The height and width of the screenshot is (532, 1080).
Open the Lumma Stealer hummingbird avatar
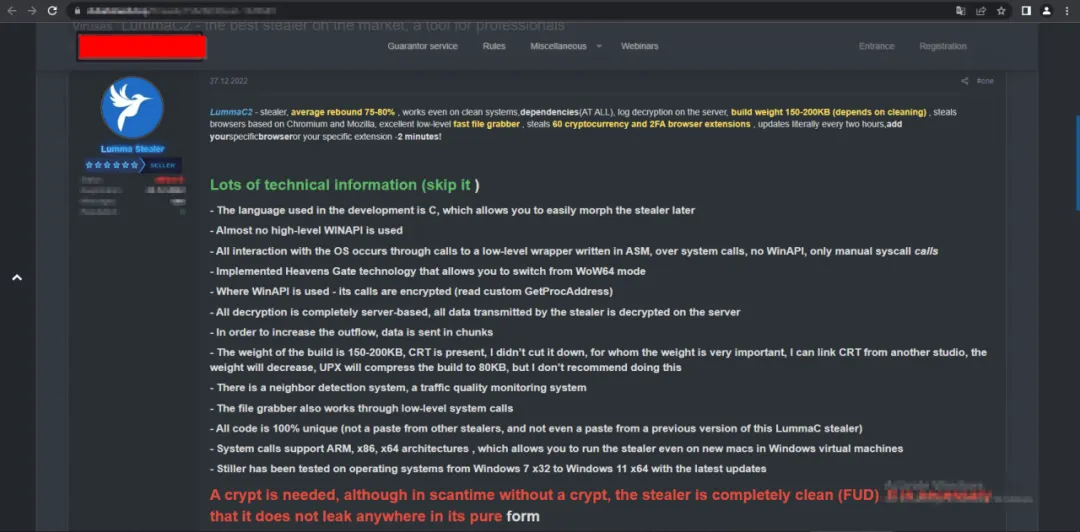click(132, 107)
